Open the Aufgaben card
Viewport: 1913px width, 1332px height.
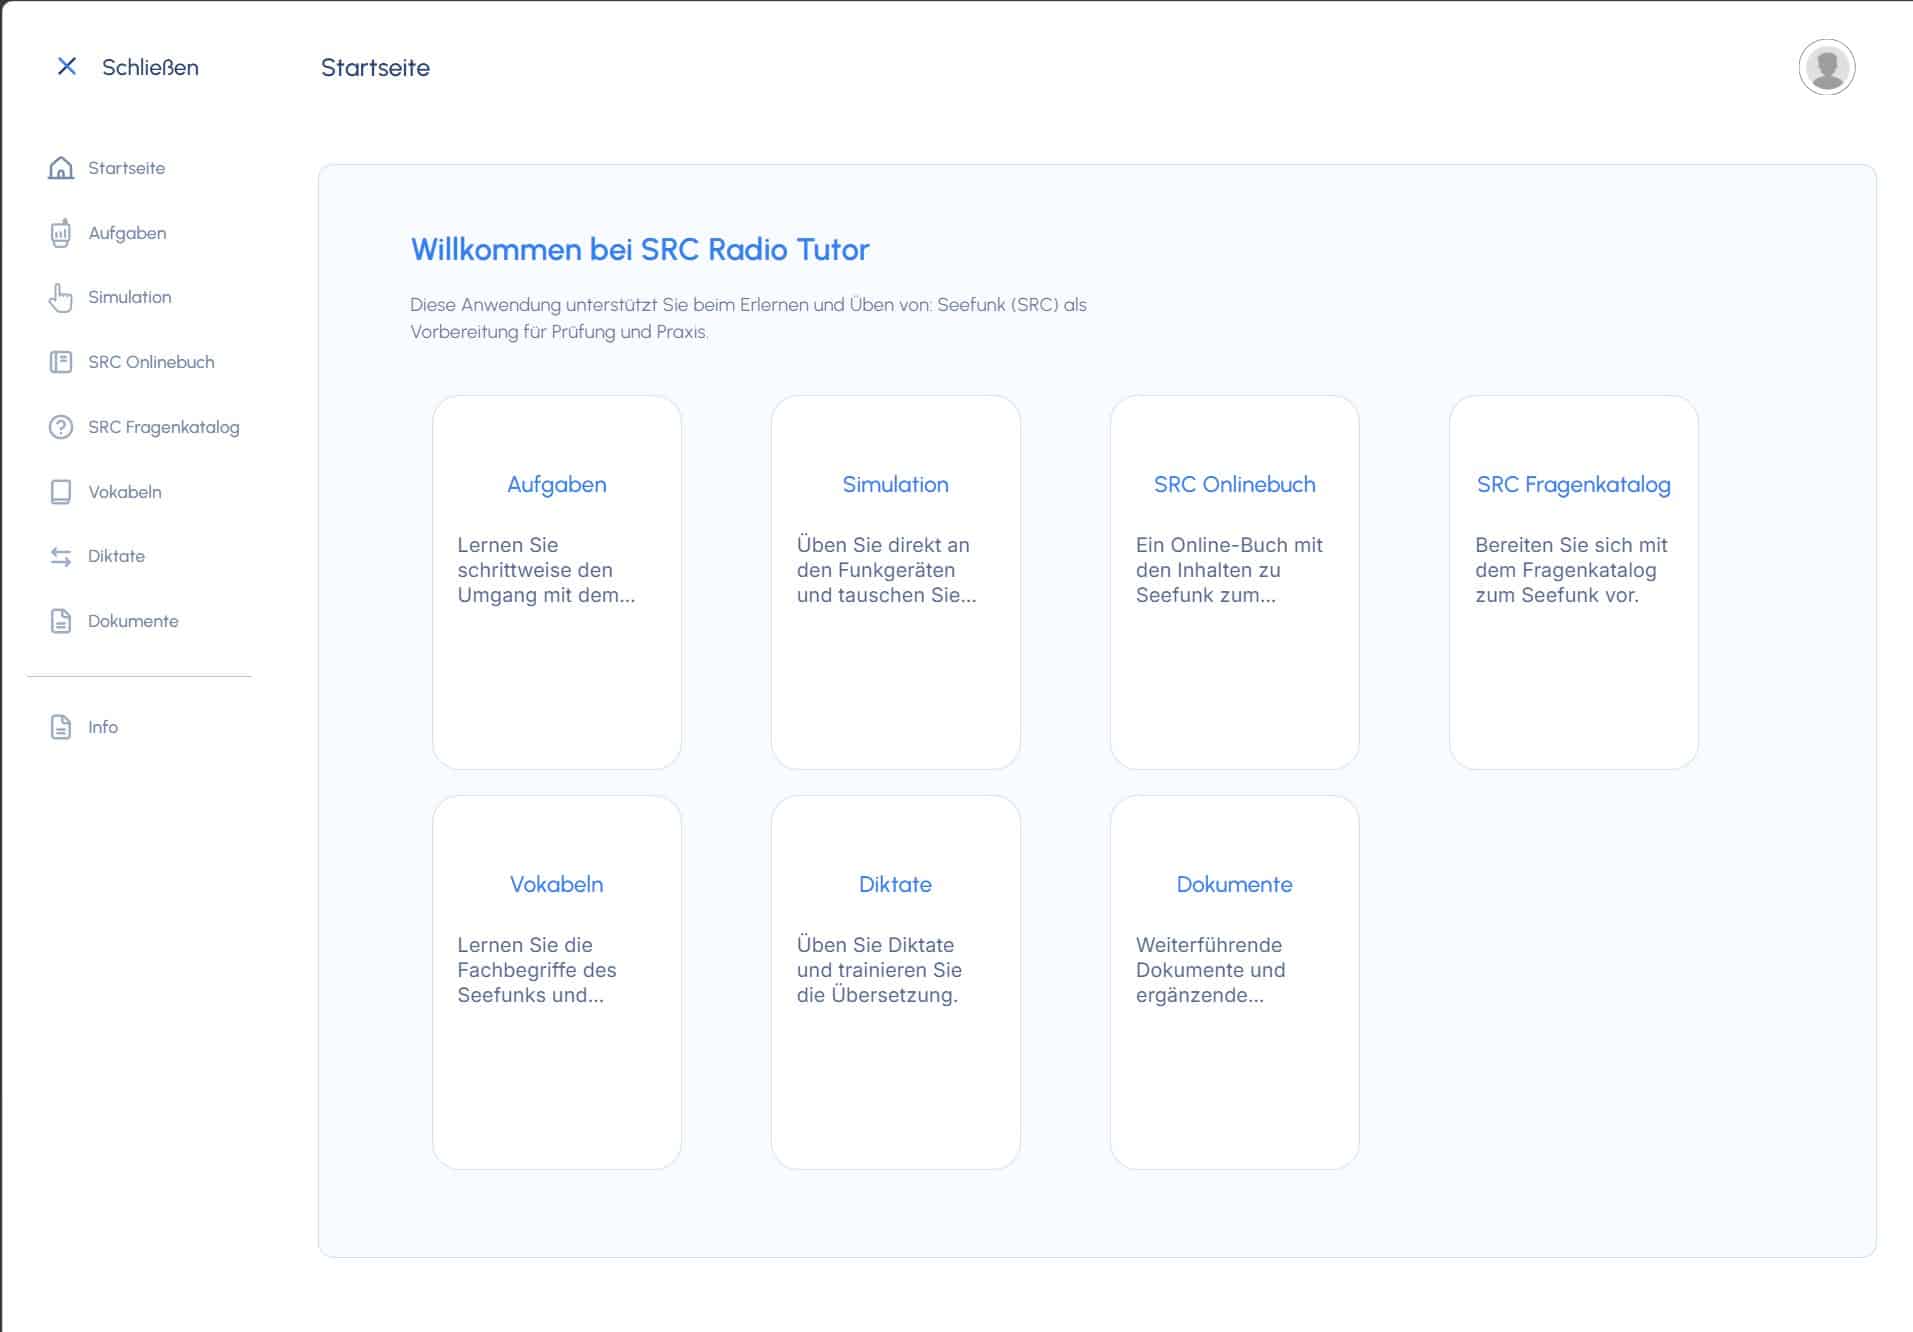coord(556,581)
